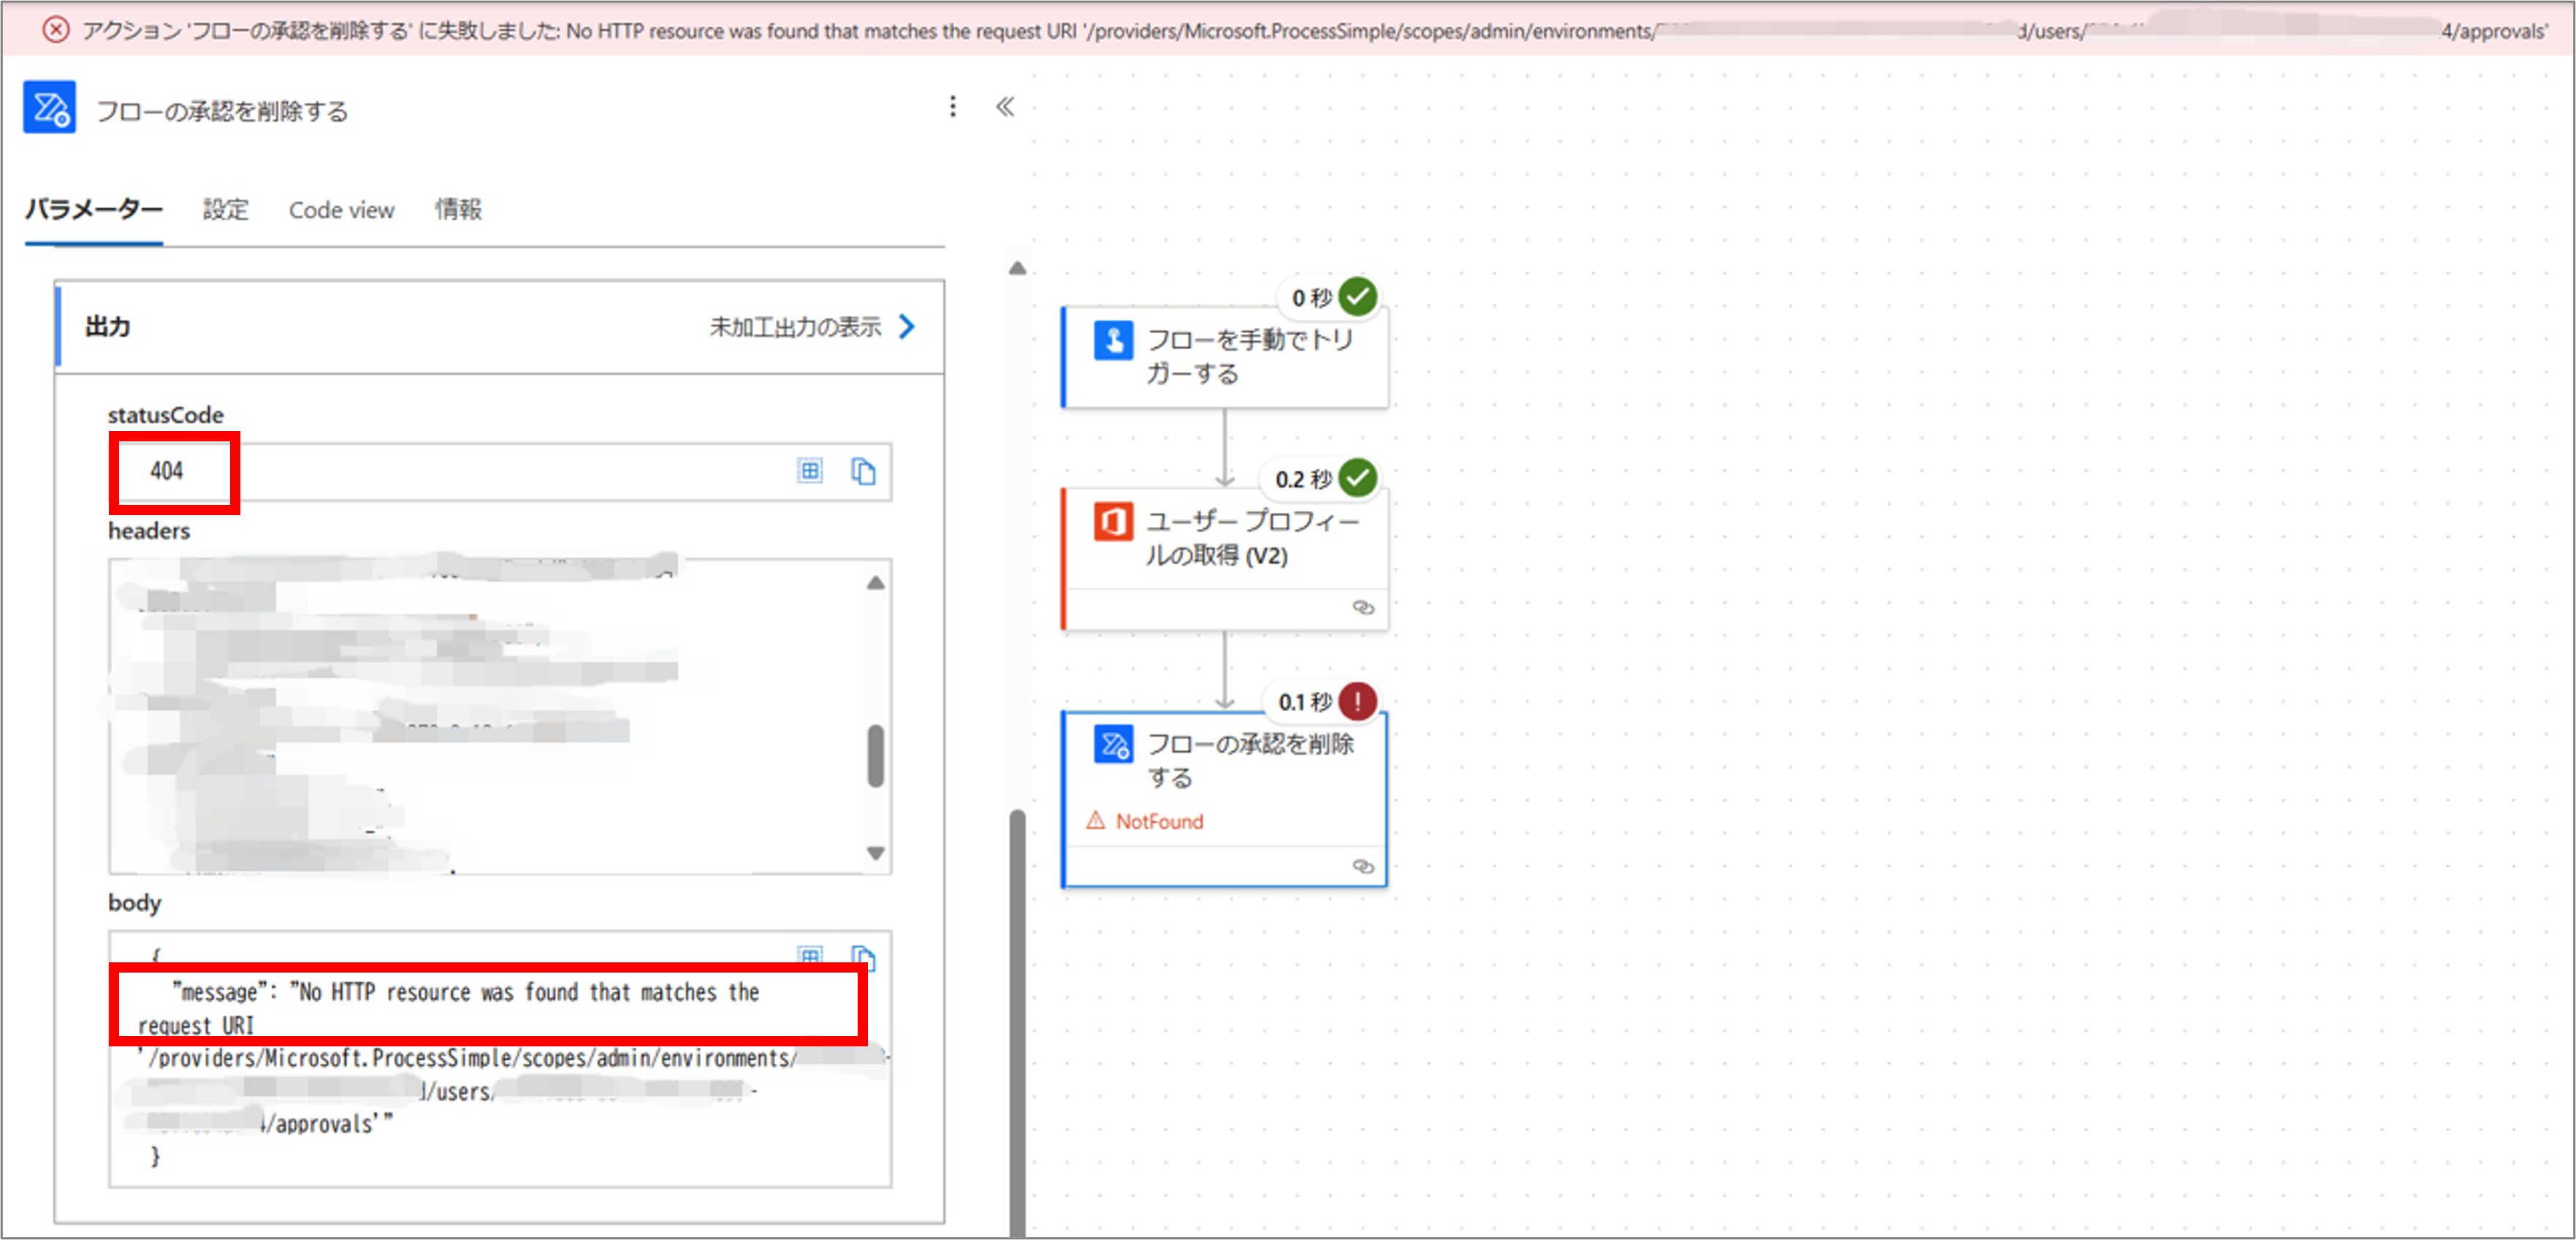The image size is (2576, 1240).
Task: Select the manual trigger icon on フローを手動でトリガーする node
Action: [x=1113, y=340]
